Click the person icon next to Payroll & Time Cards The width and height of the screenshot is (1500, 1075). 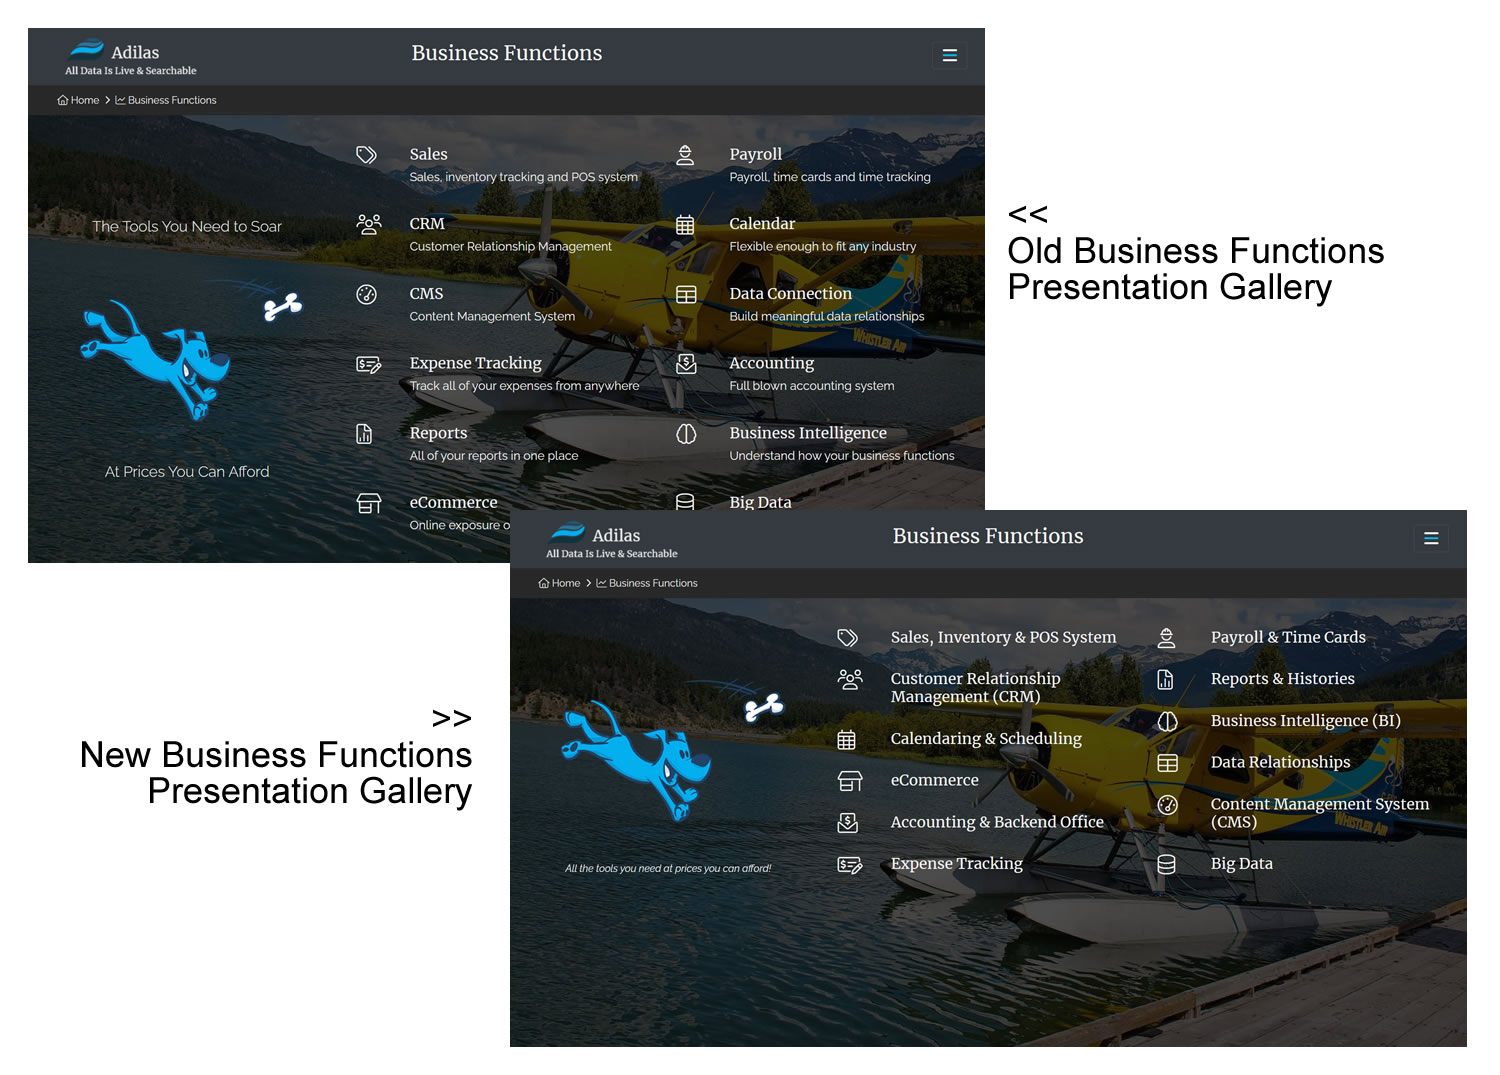coord(1166,638)
